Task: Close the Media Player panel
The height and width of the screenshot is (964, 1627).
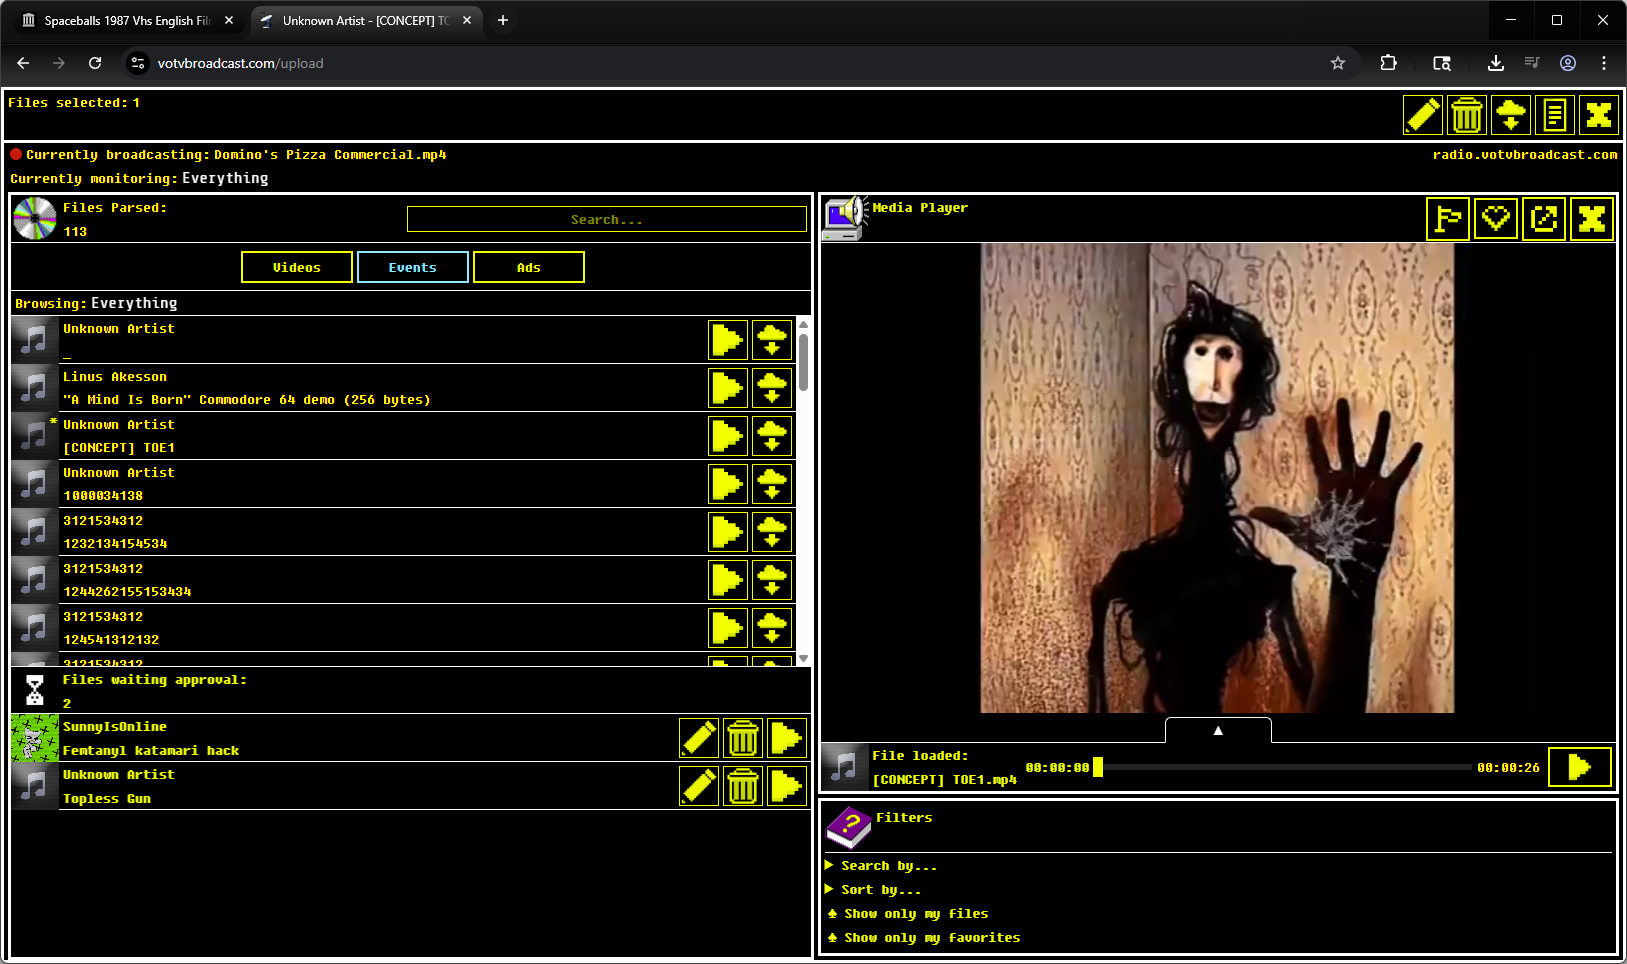Action: 1592,219
